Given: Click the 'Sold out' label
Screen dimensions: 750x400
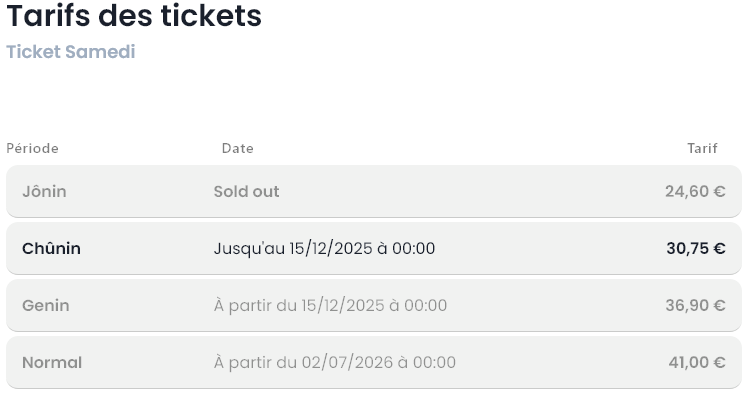Looking at the screenshot, I should [x=246, y=191].
